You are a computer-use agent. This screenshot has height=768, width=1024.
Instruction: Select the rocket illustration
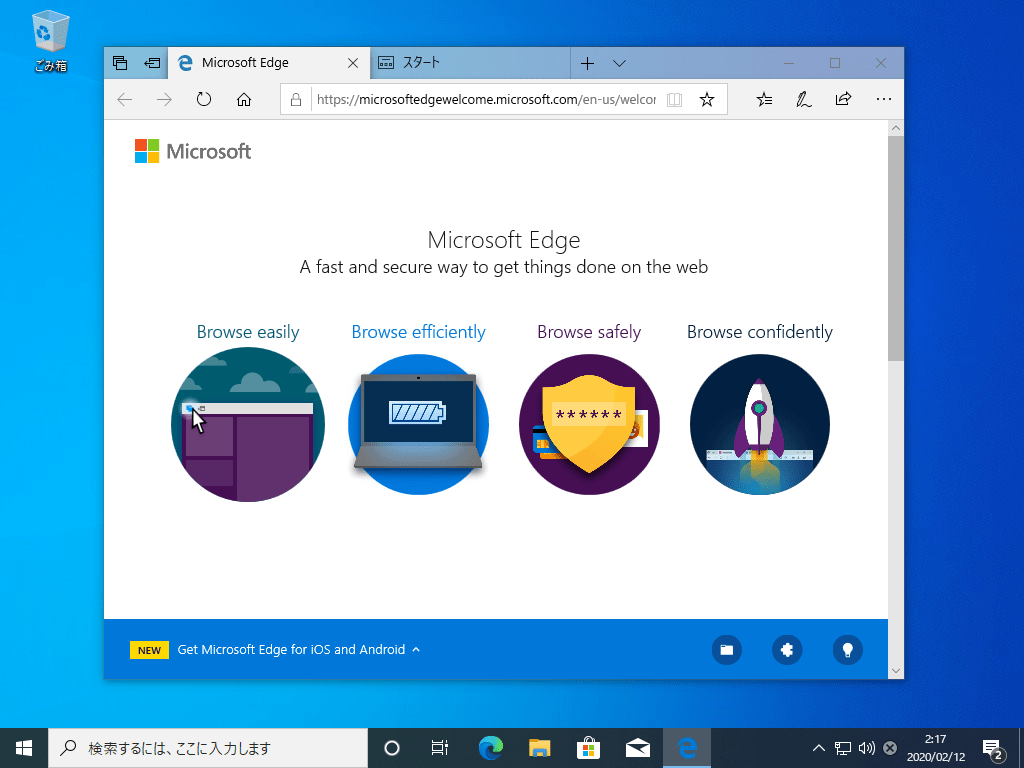[x=760, y=424]
